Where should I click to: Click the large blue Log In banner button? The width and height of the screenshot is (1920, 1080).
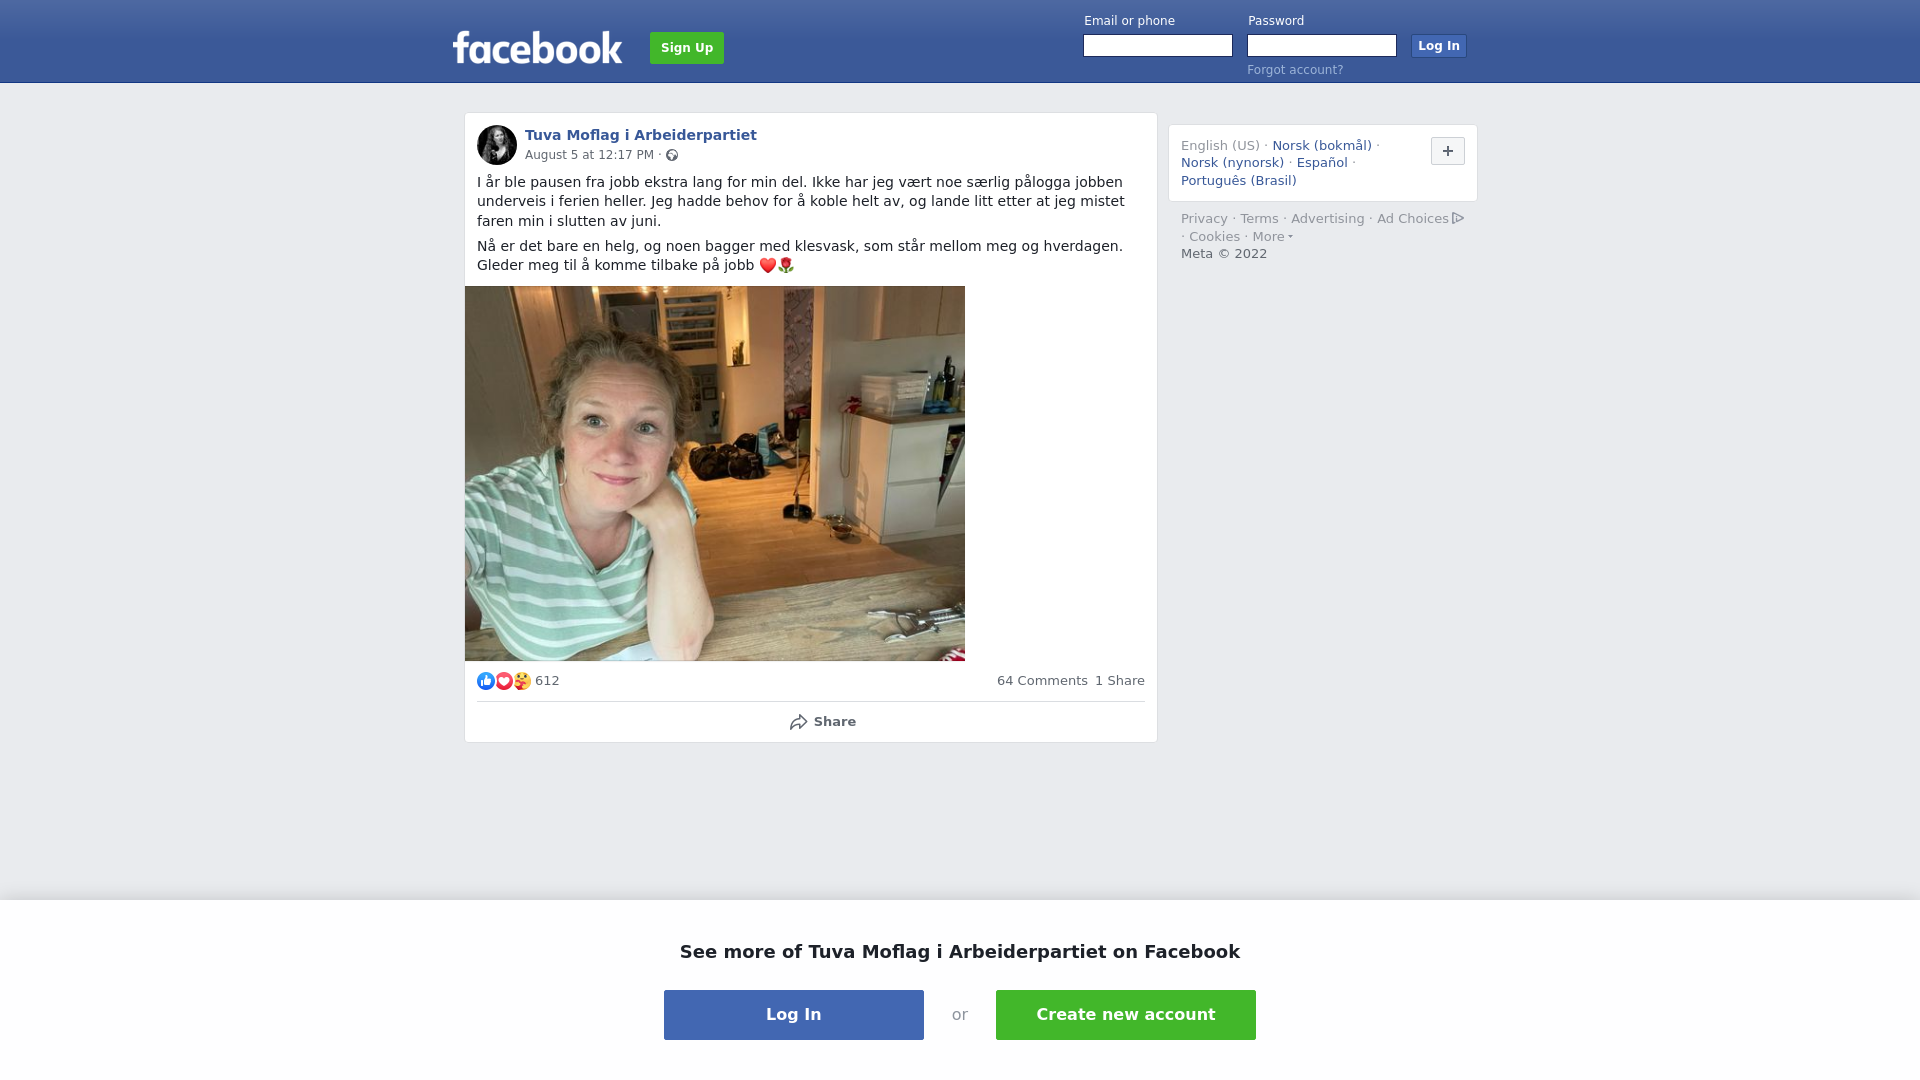(794, 1015)
